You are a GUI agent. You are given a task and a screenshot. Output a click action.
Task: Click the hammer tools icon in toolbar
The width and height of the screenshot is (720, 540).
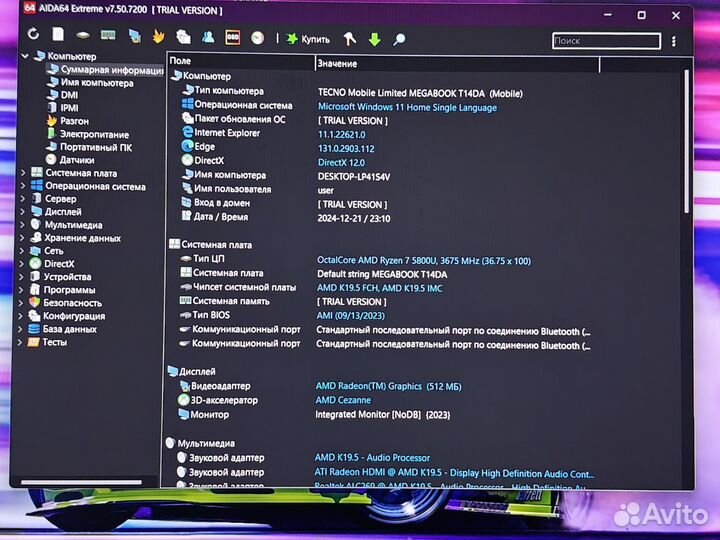click(x=349, y=39)
